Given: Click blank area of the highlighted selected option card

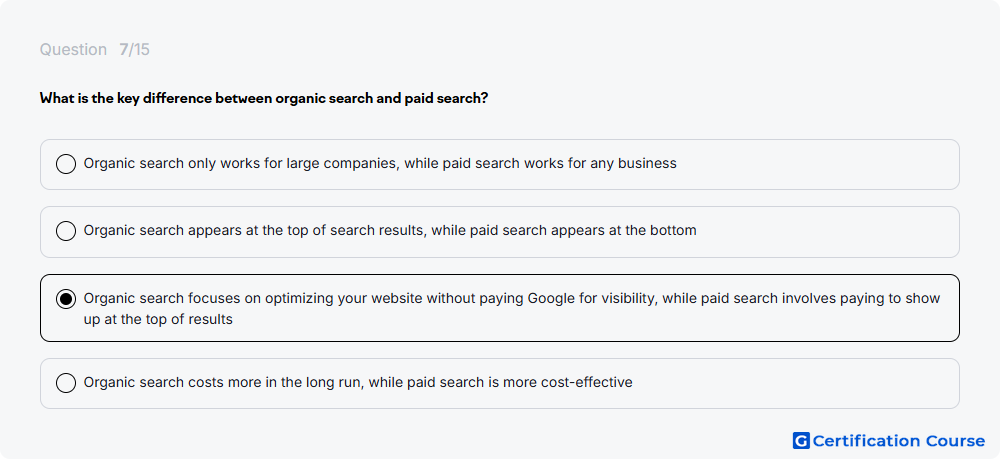Looking at the screenshot, I should click(x=593, y=320).
